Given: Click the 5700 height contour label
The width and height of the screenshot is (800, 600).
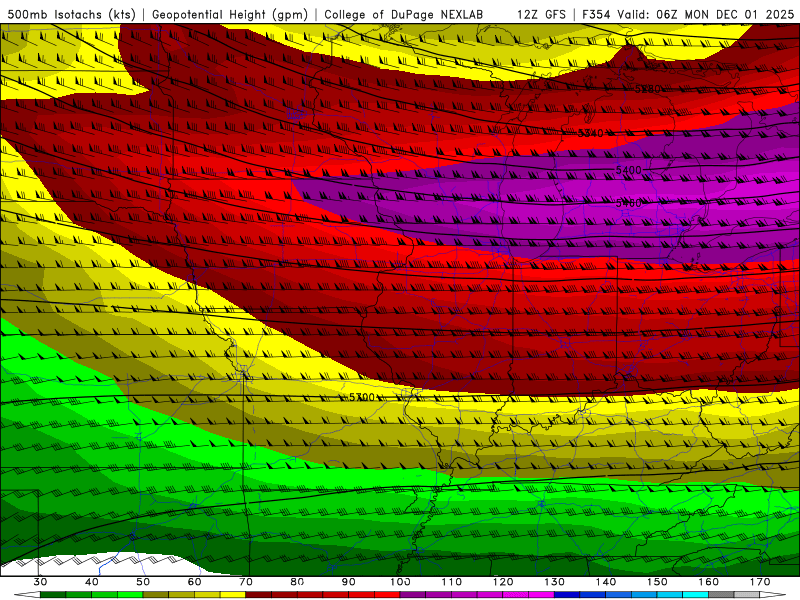Looking at the screenshot, I should pos(362,397).
